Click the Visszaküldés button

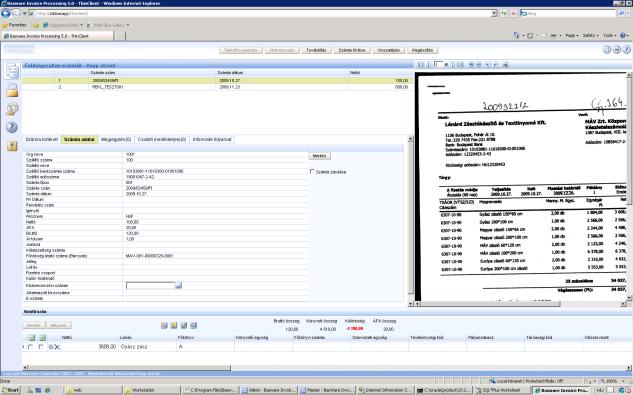click(388, 50)
